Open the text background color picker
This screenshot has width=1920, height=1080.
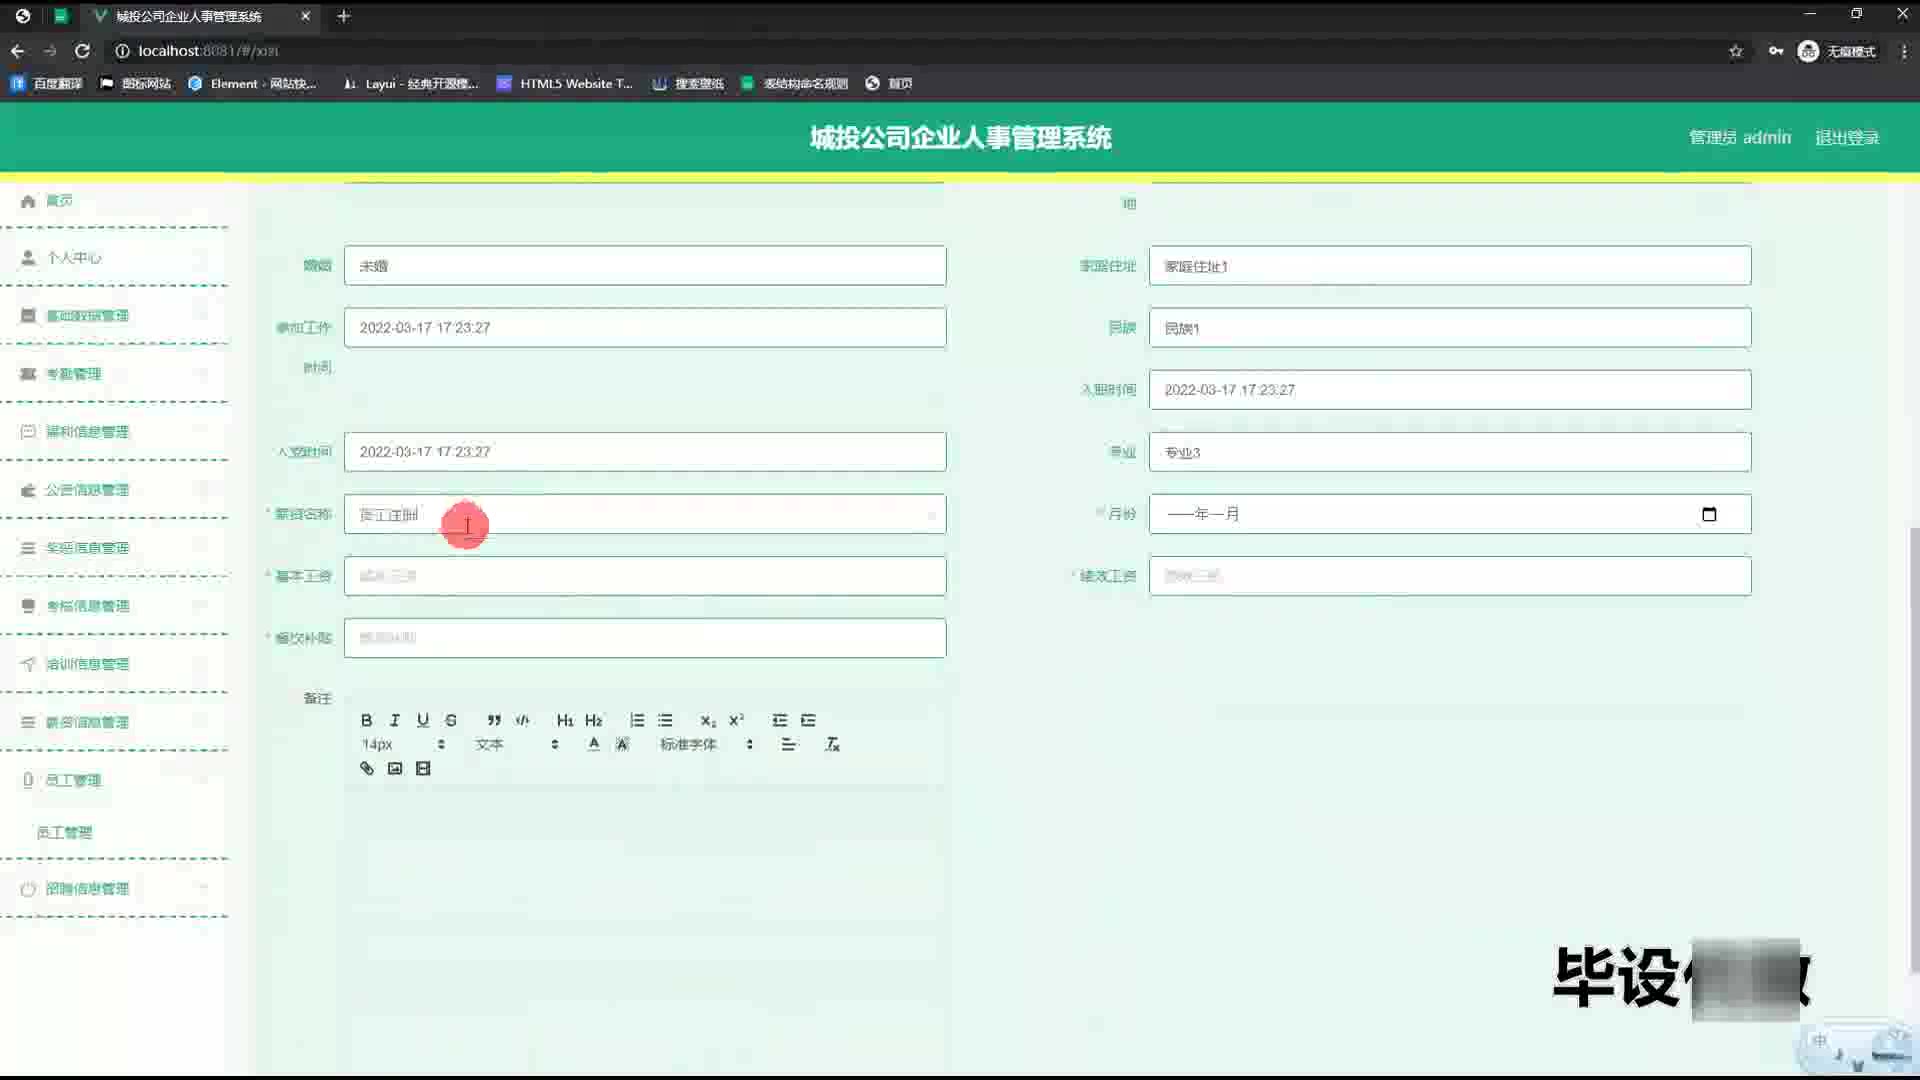coord(622,744)
